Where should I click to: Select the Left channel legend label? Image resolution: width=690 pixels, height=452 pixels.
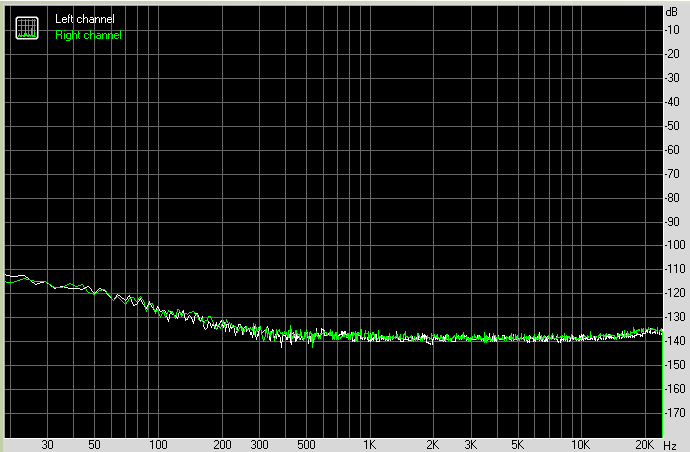coord(84,19)
